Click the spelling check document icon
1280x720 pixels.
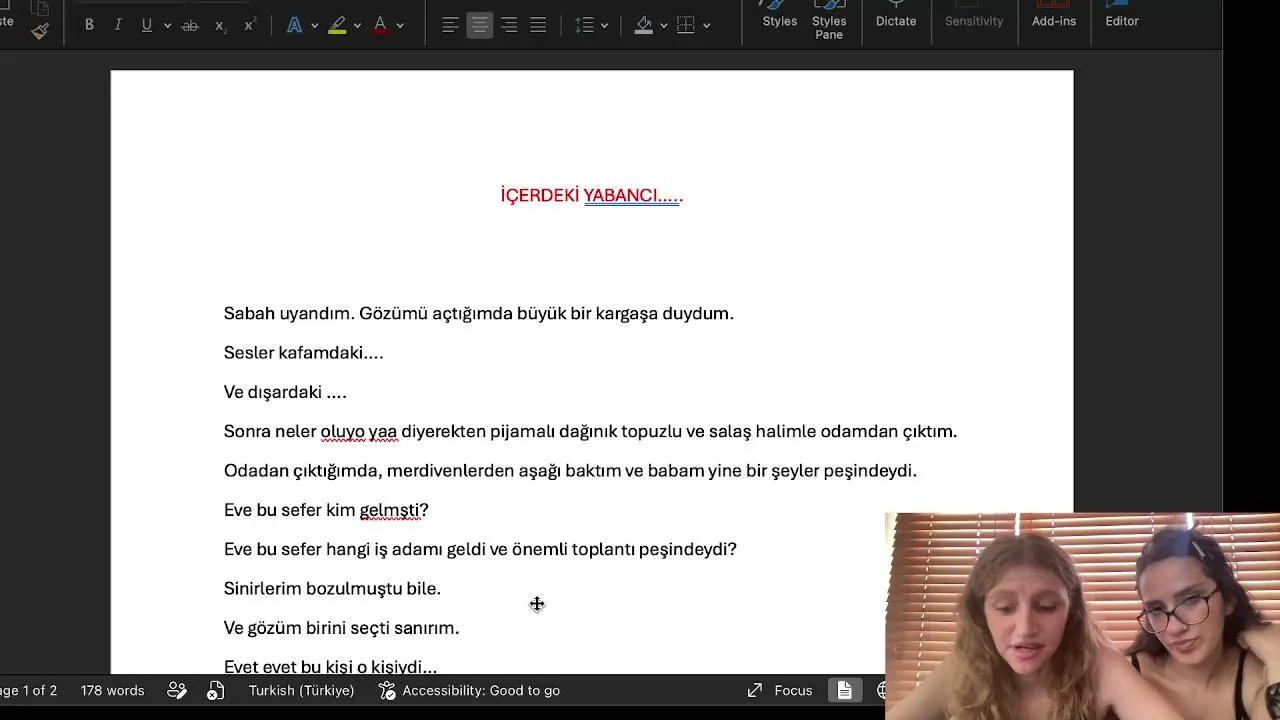[x=216, y=690]
